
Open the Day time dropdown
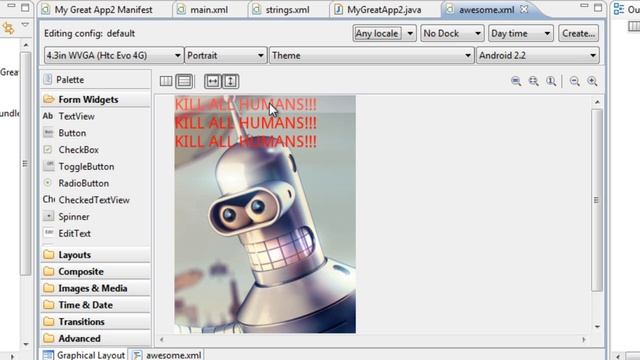520,33
